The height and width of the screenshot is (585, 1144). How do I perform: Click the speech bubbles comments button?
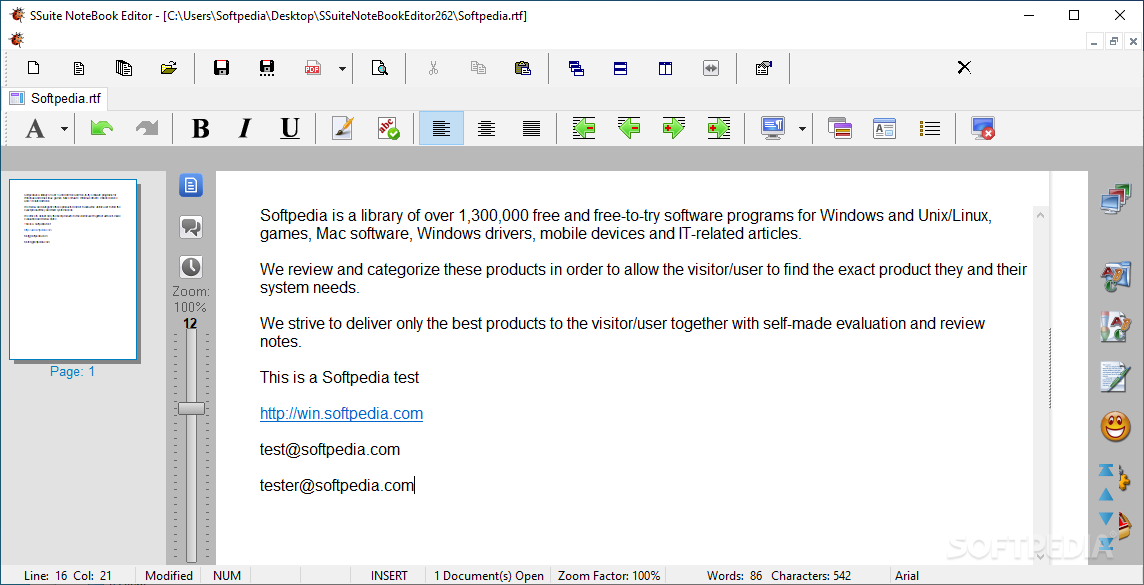coord(191,227)
